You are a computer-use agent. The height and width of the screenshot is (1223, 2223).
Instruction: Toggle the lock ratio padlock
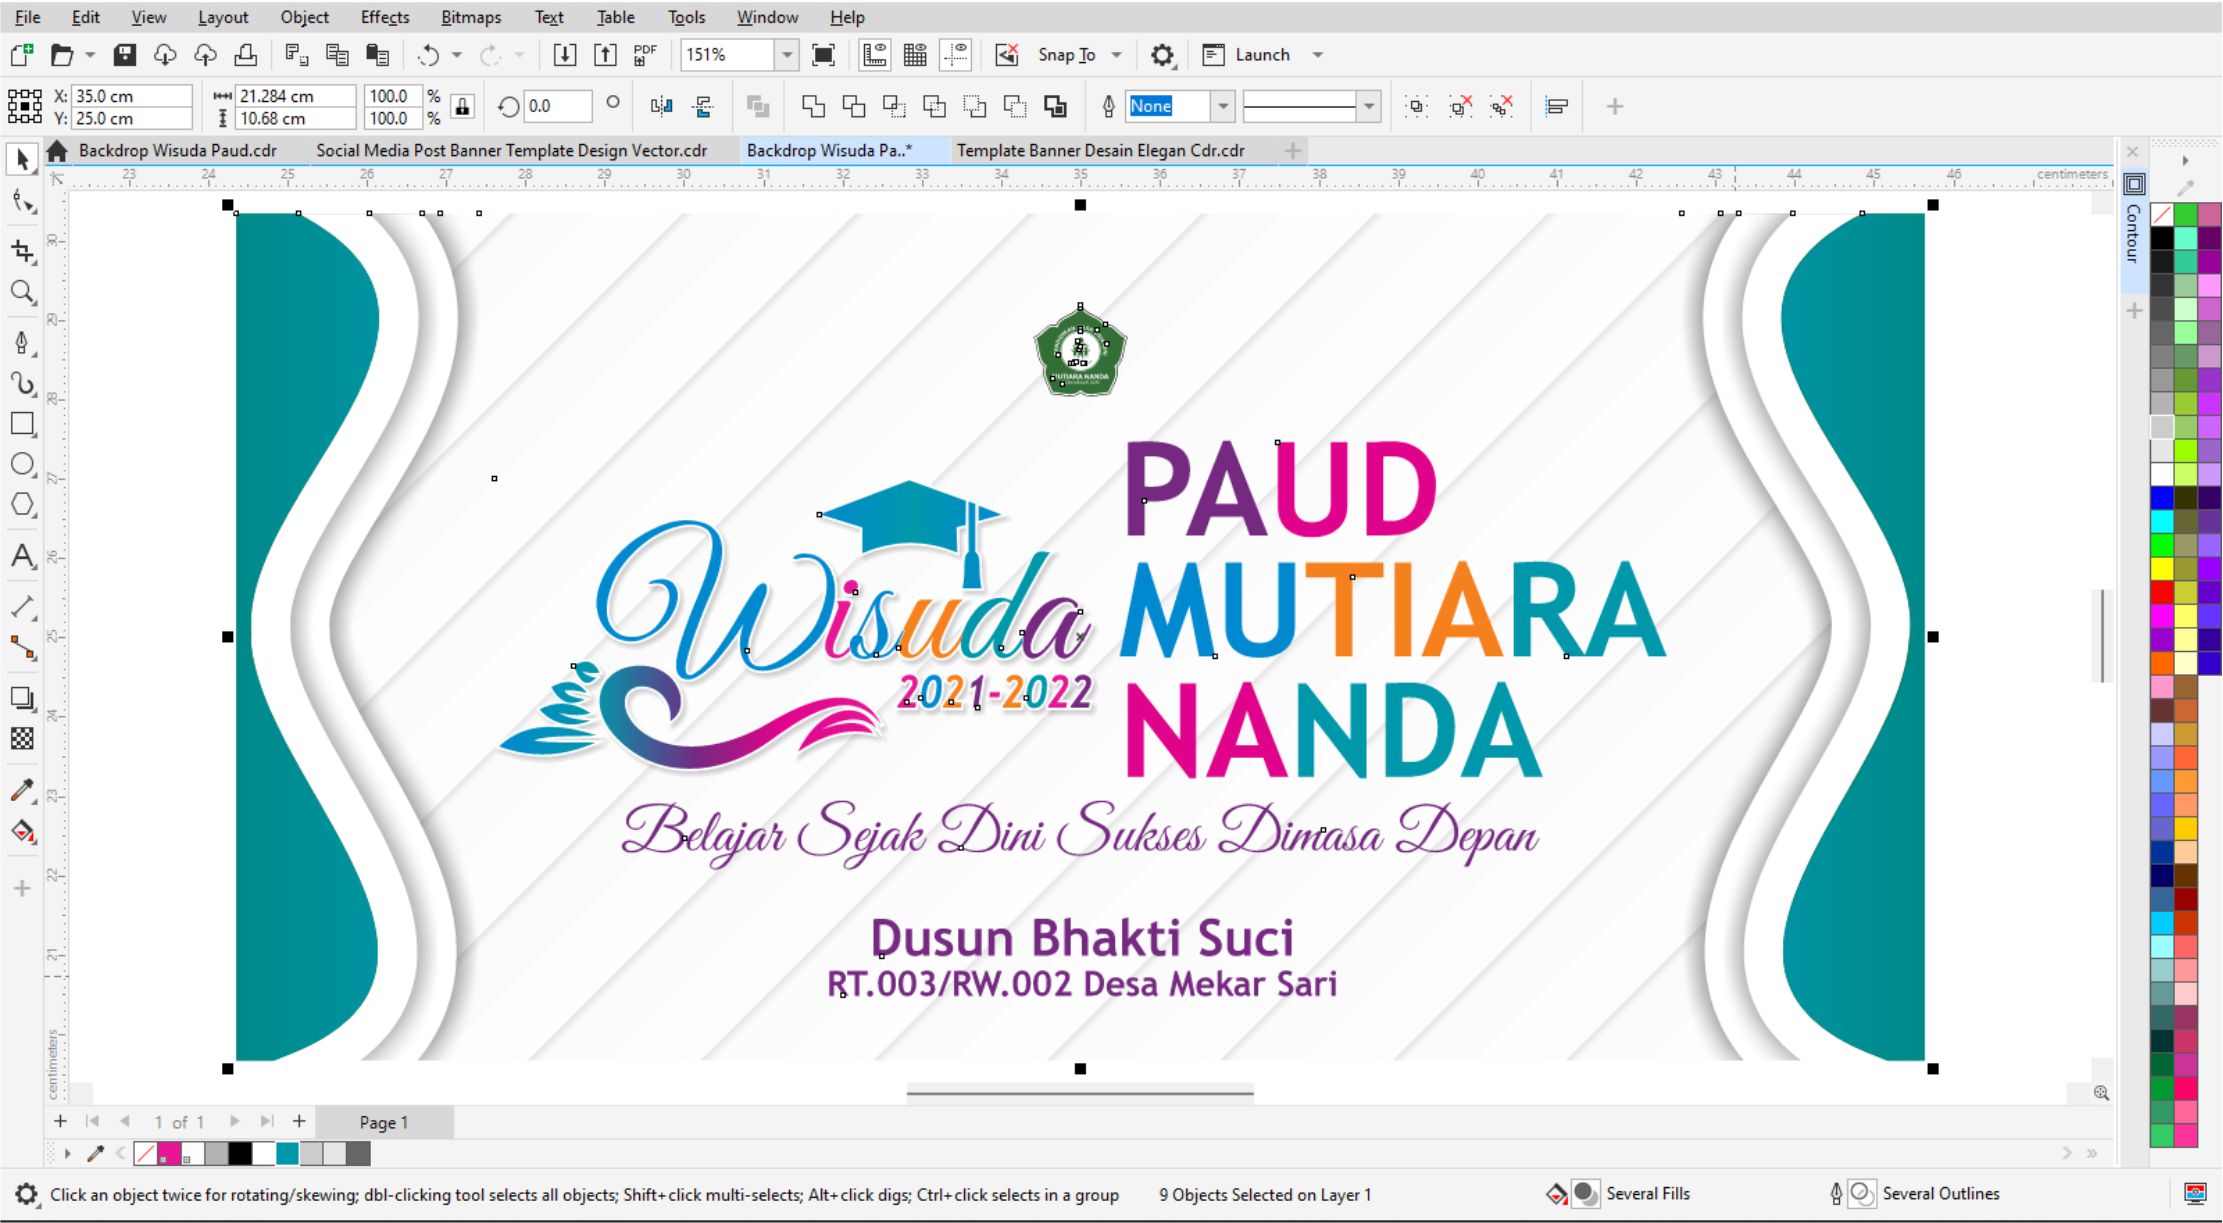462,106
